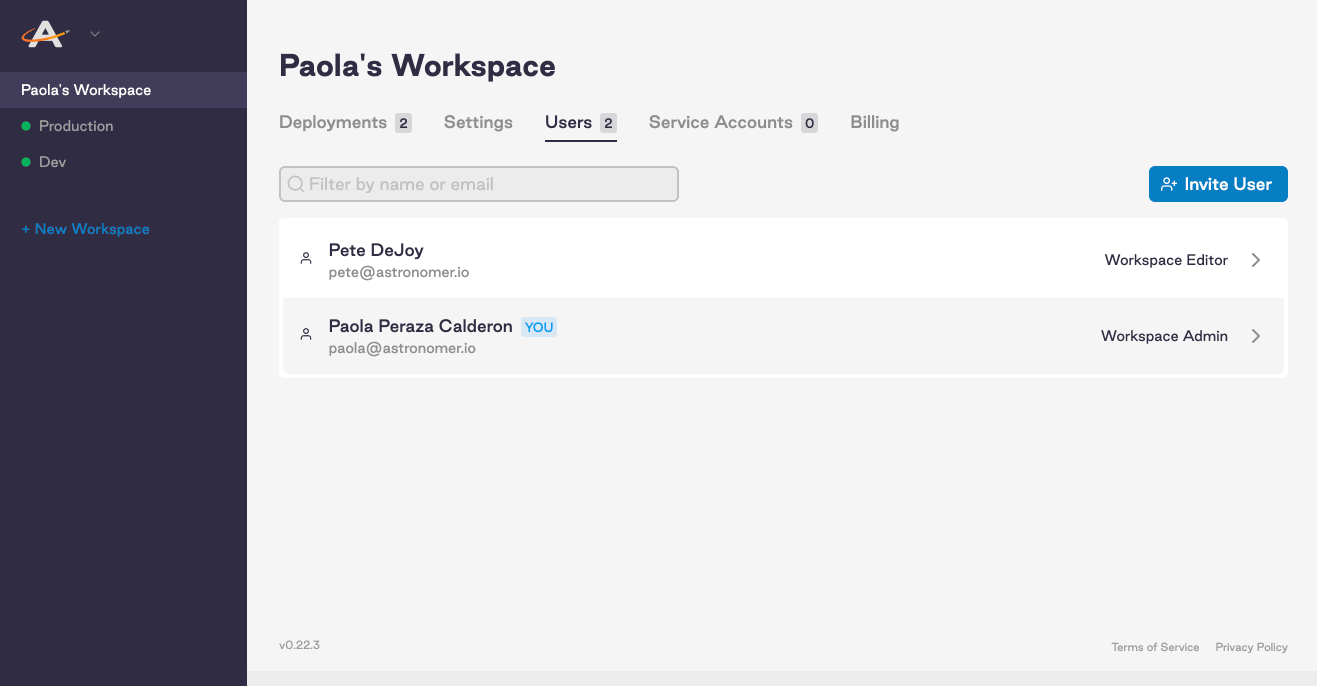1317x686 pixels.
Task: Click the Astronomer logo in the sidebar
Action: tap(44, 33)
